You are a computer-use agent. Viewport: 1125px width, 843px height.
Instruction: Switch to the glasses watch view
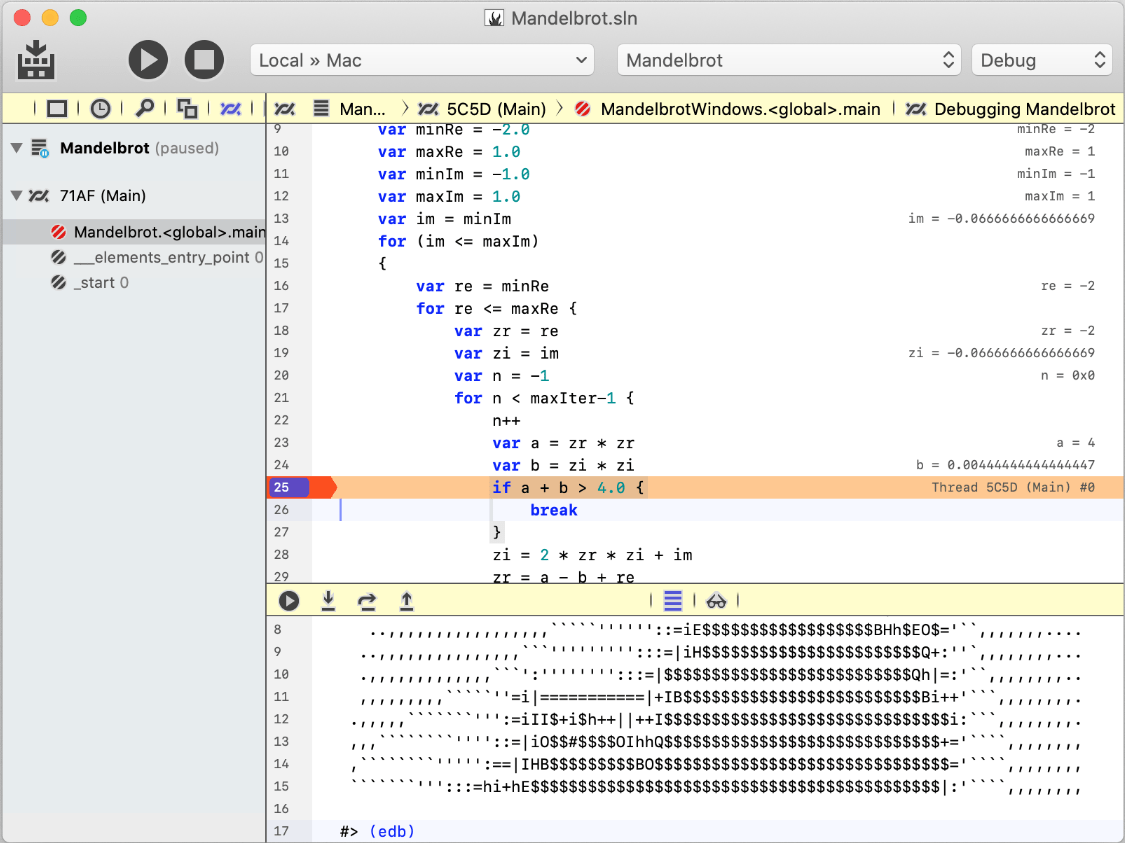[716, 601]
